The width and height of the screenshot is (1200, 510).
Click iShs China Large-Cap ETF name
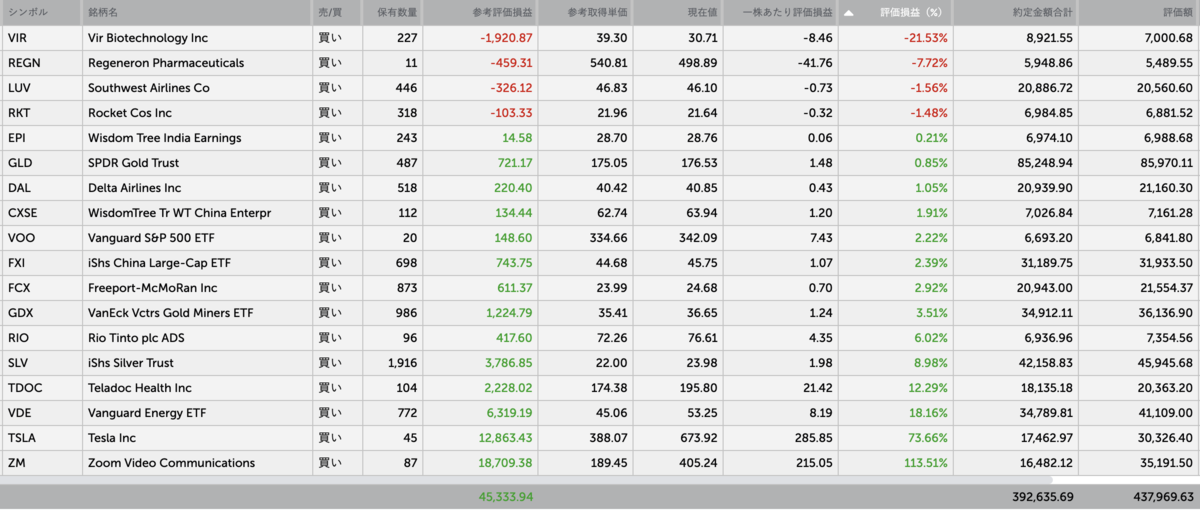pos(160,263)
